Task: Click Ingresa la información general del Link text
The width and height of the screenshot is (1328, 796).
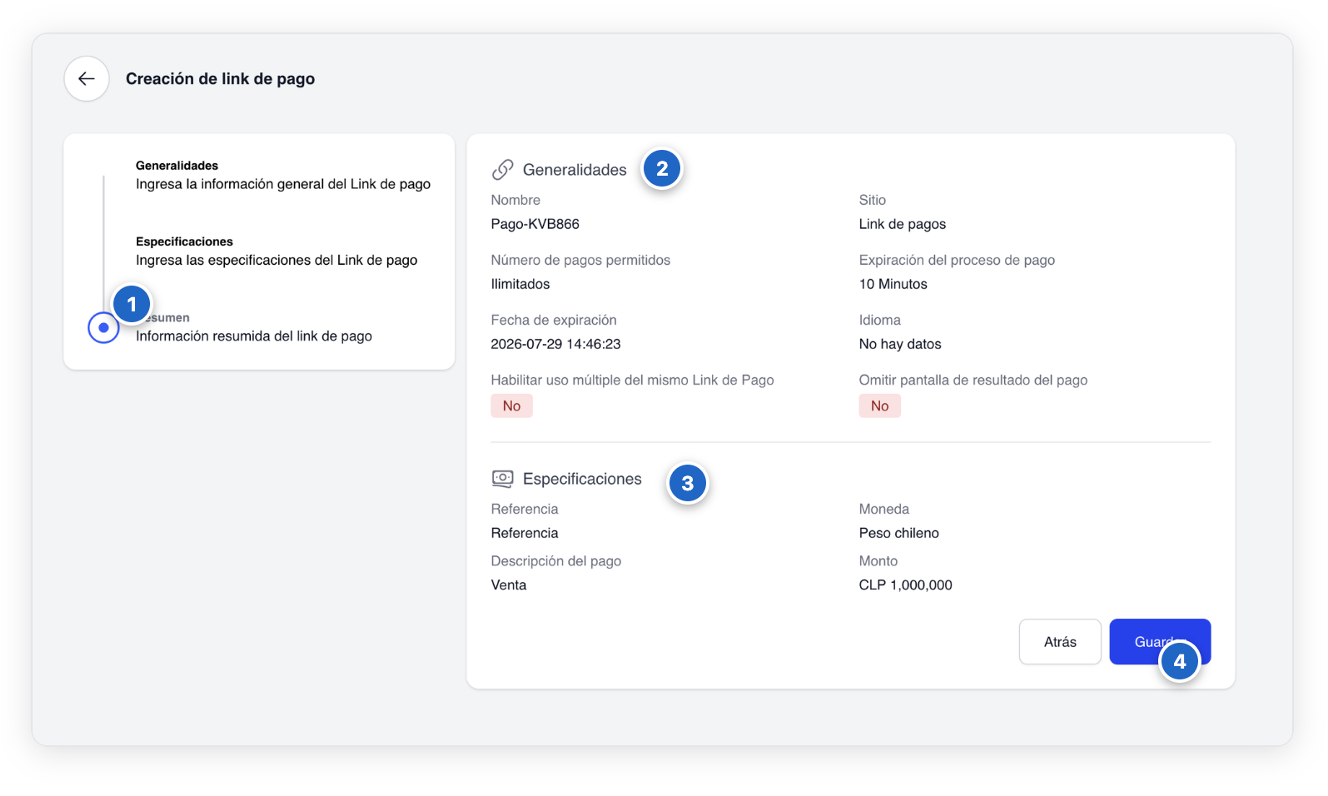Action: [x=283, y=184]
